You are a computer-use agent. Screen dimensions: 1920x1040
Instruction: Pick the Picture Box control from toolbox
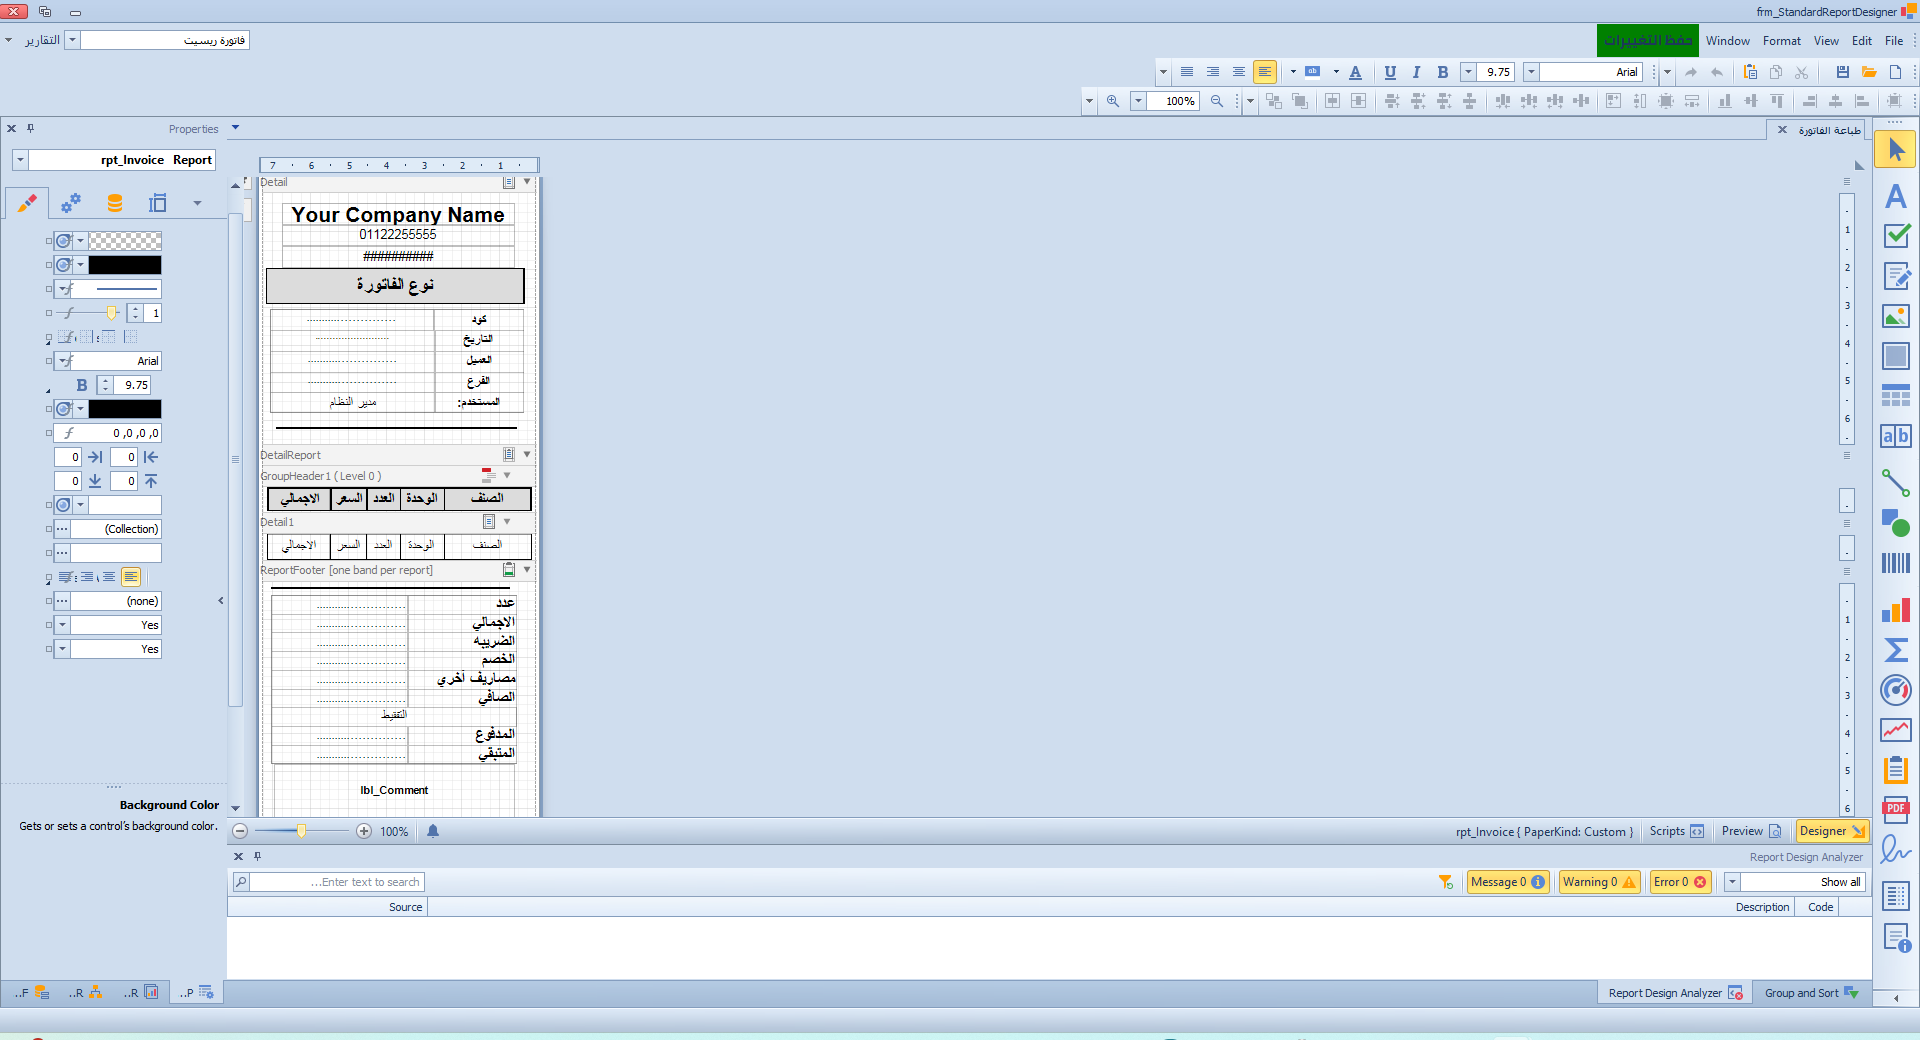(x=1895, y=316)
